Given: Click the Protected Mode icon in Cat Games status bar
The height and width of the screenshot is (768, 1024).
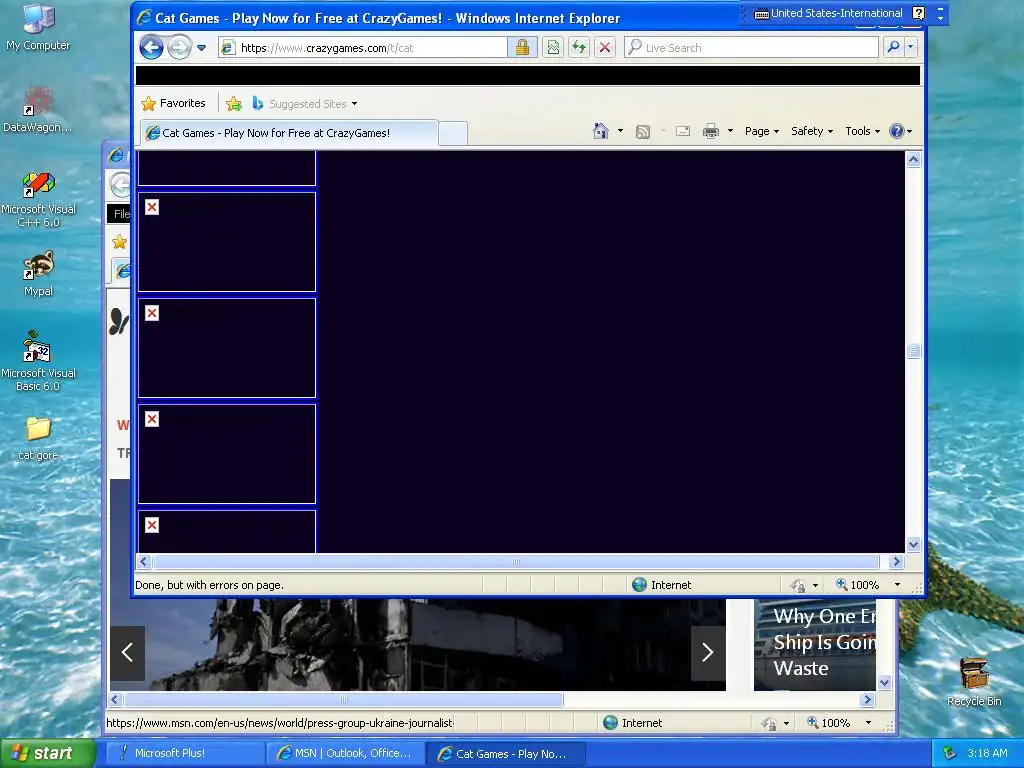Looking at the screenshot, I should click(798, 585).
